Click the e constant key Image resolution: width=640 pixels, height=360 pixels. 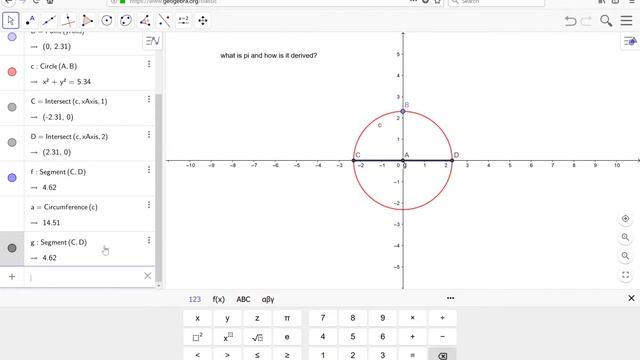coord(287,337)
